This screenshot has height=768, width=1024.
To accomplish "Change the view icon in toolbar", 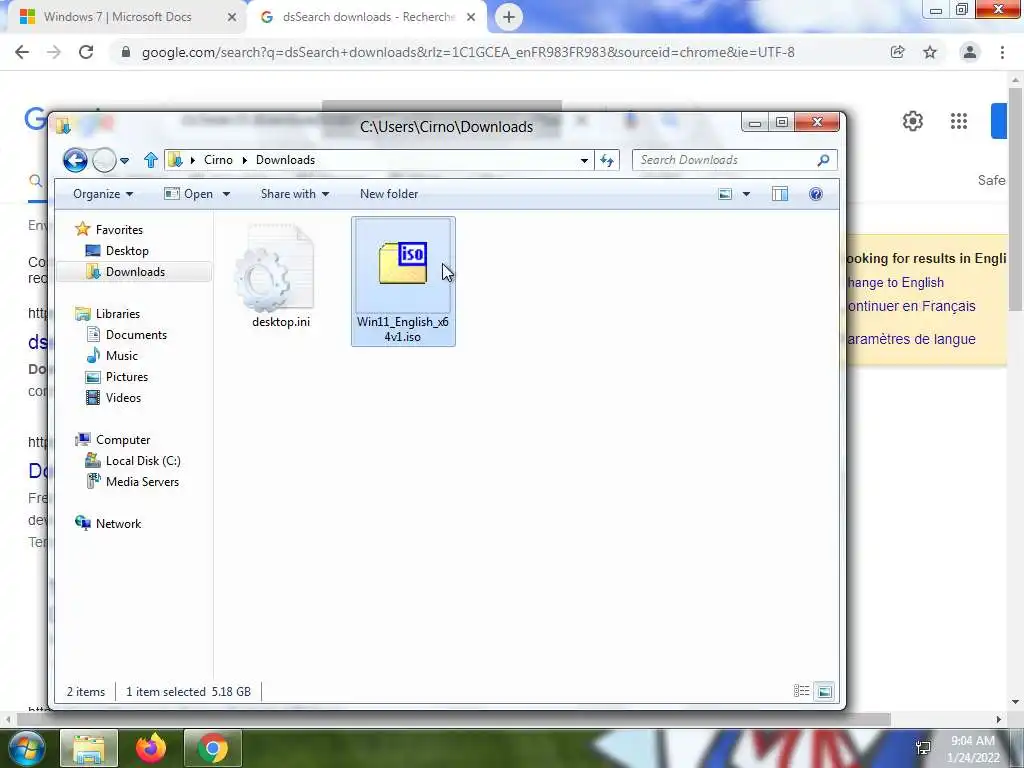I will [x=725, y=194].
